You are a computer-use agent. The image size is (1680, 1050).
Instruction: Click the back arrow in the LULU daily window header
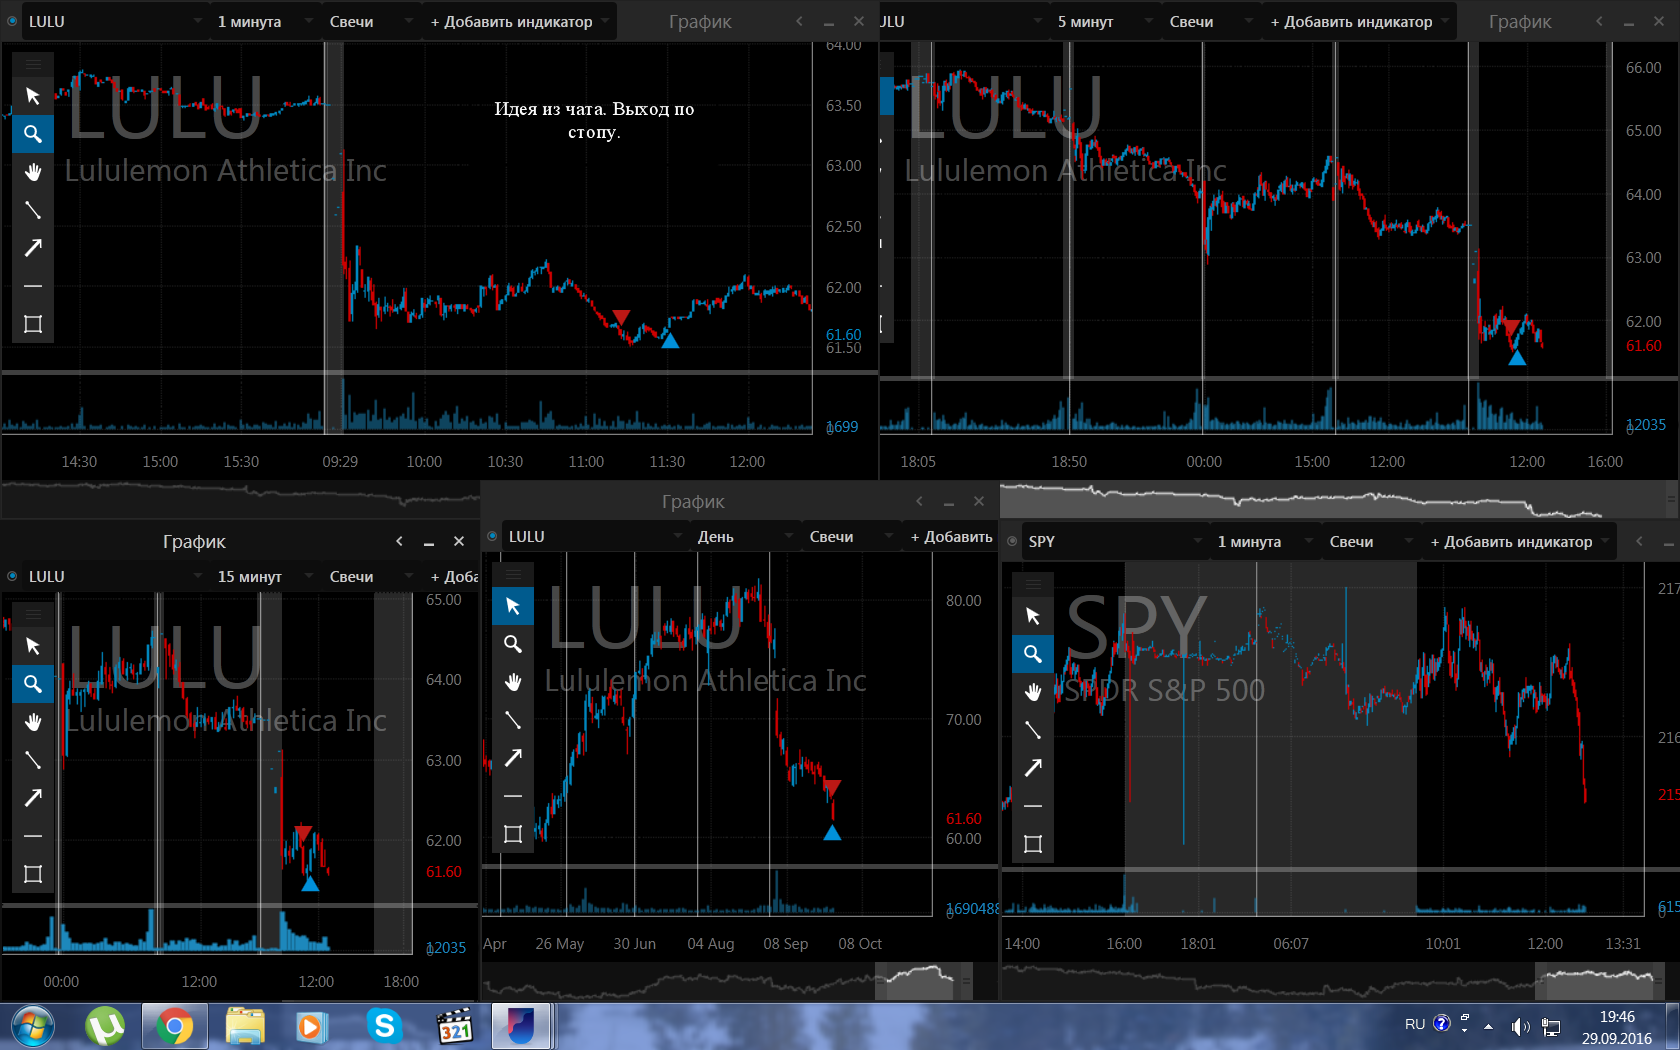click(x=919, y=501)
